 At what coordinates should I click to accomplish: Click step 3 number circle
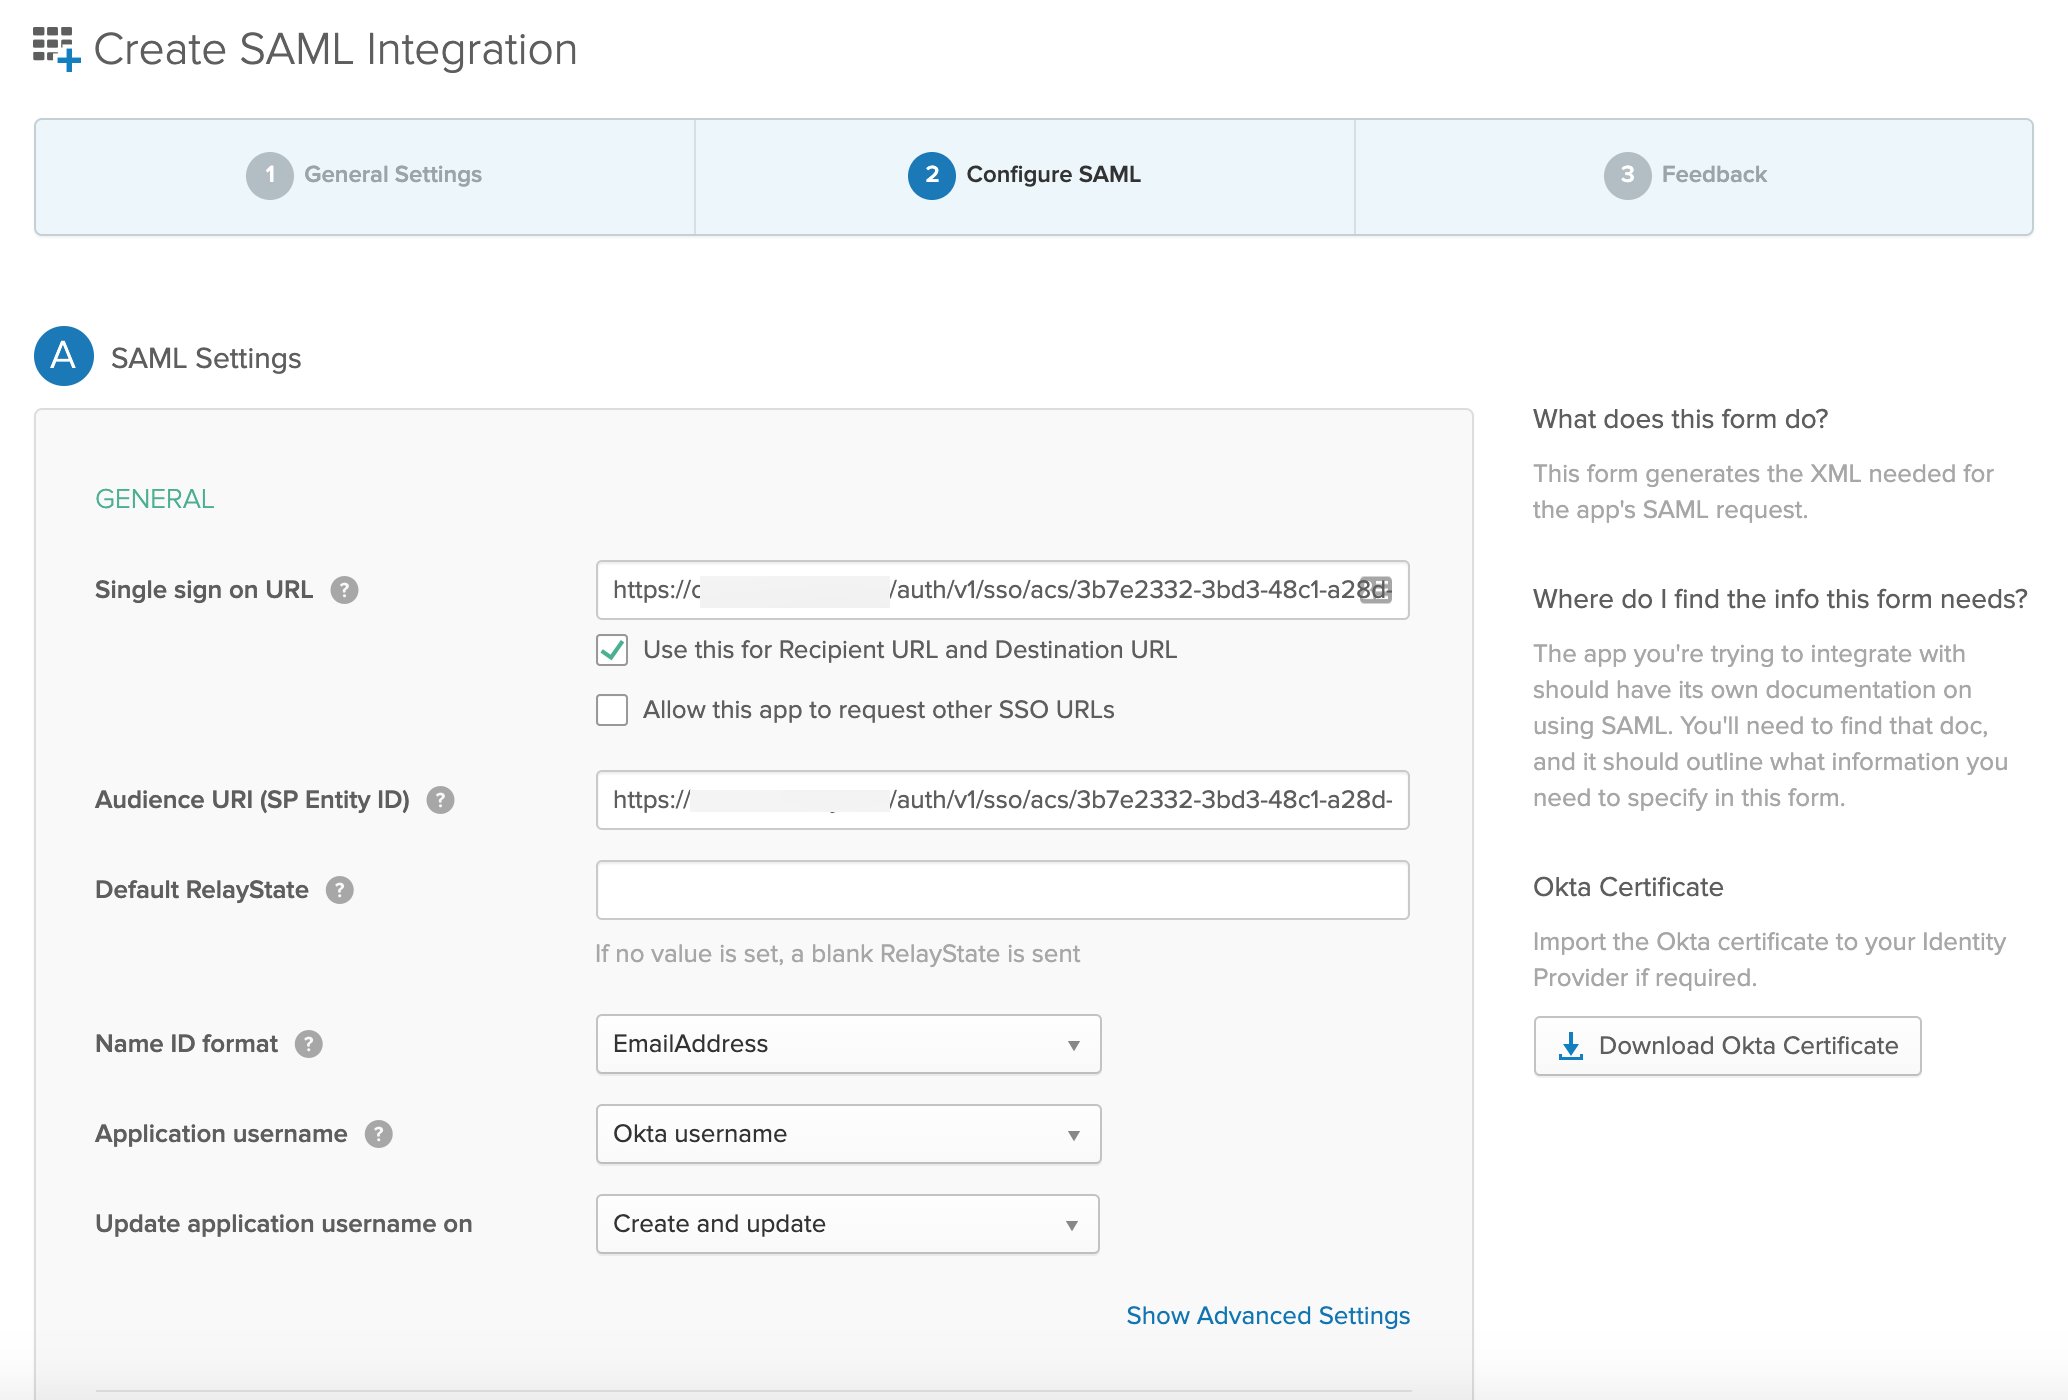point(1627,175)
